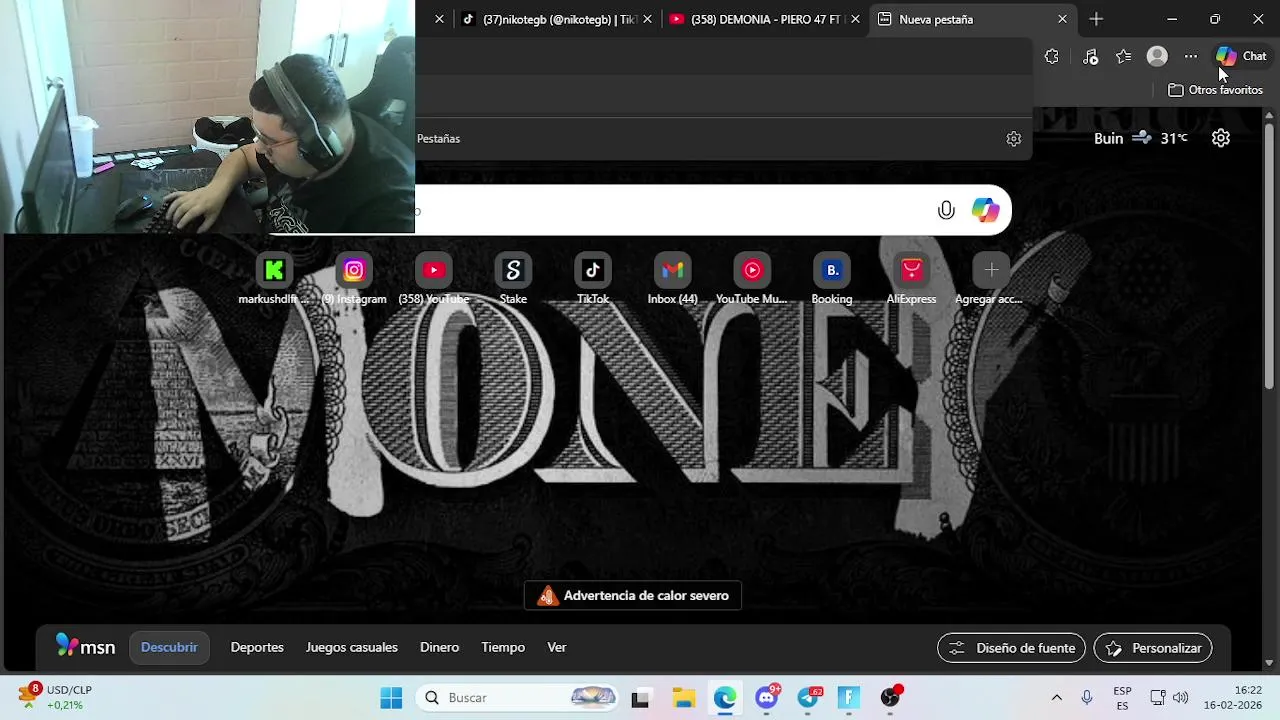This screenshot has height=720, width=1280.
Task: Open the browser extensions puzzle icon
Action: 1051,56
